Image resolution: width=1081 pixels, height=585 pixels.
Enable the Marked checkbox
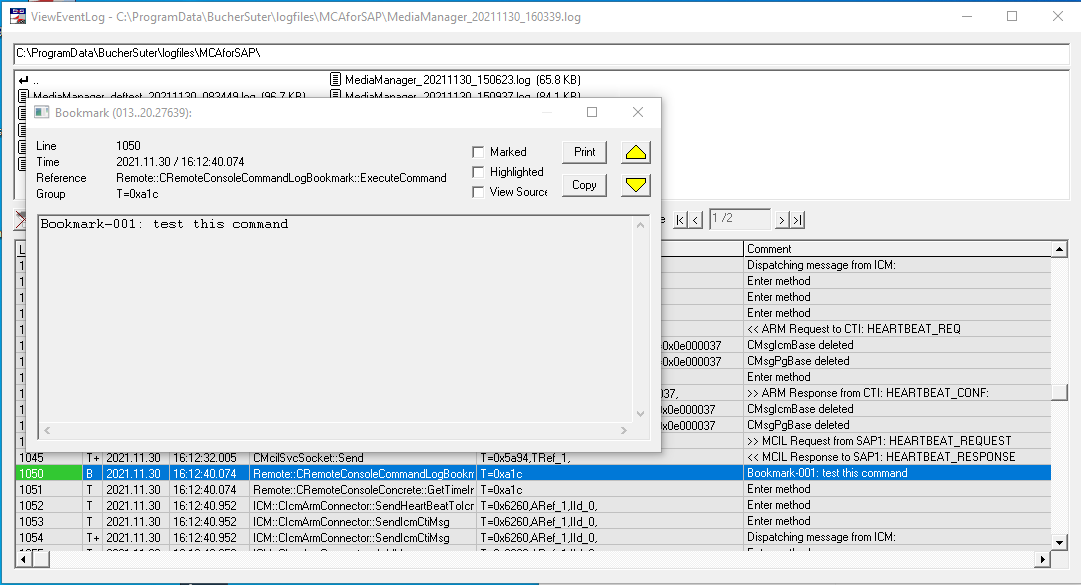478,152
